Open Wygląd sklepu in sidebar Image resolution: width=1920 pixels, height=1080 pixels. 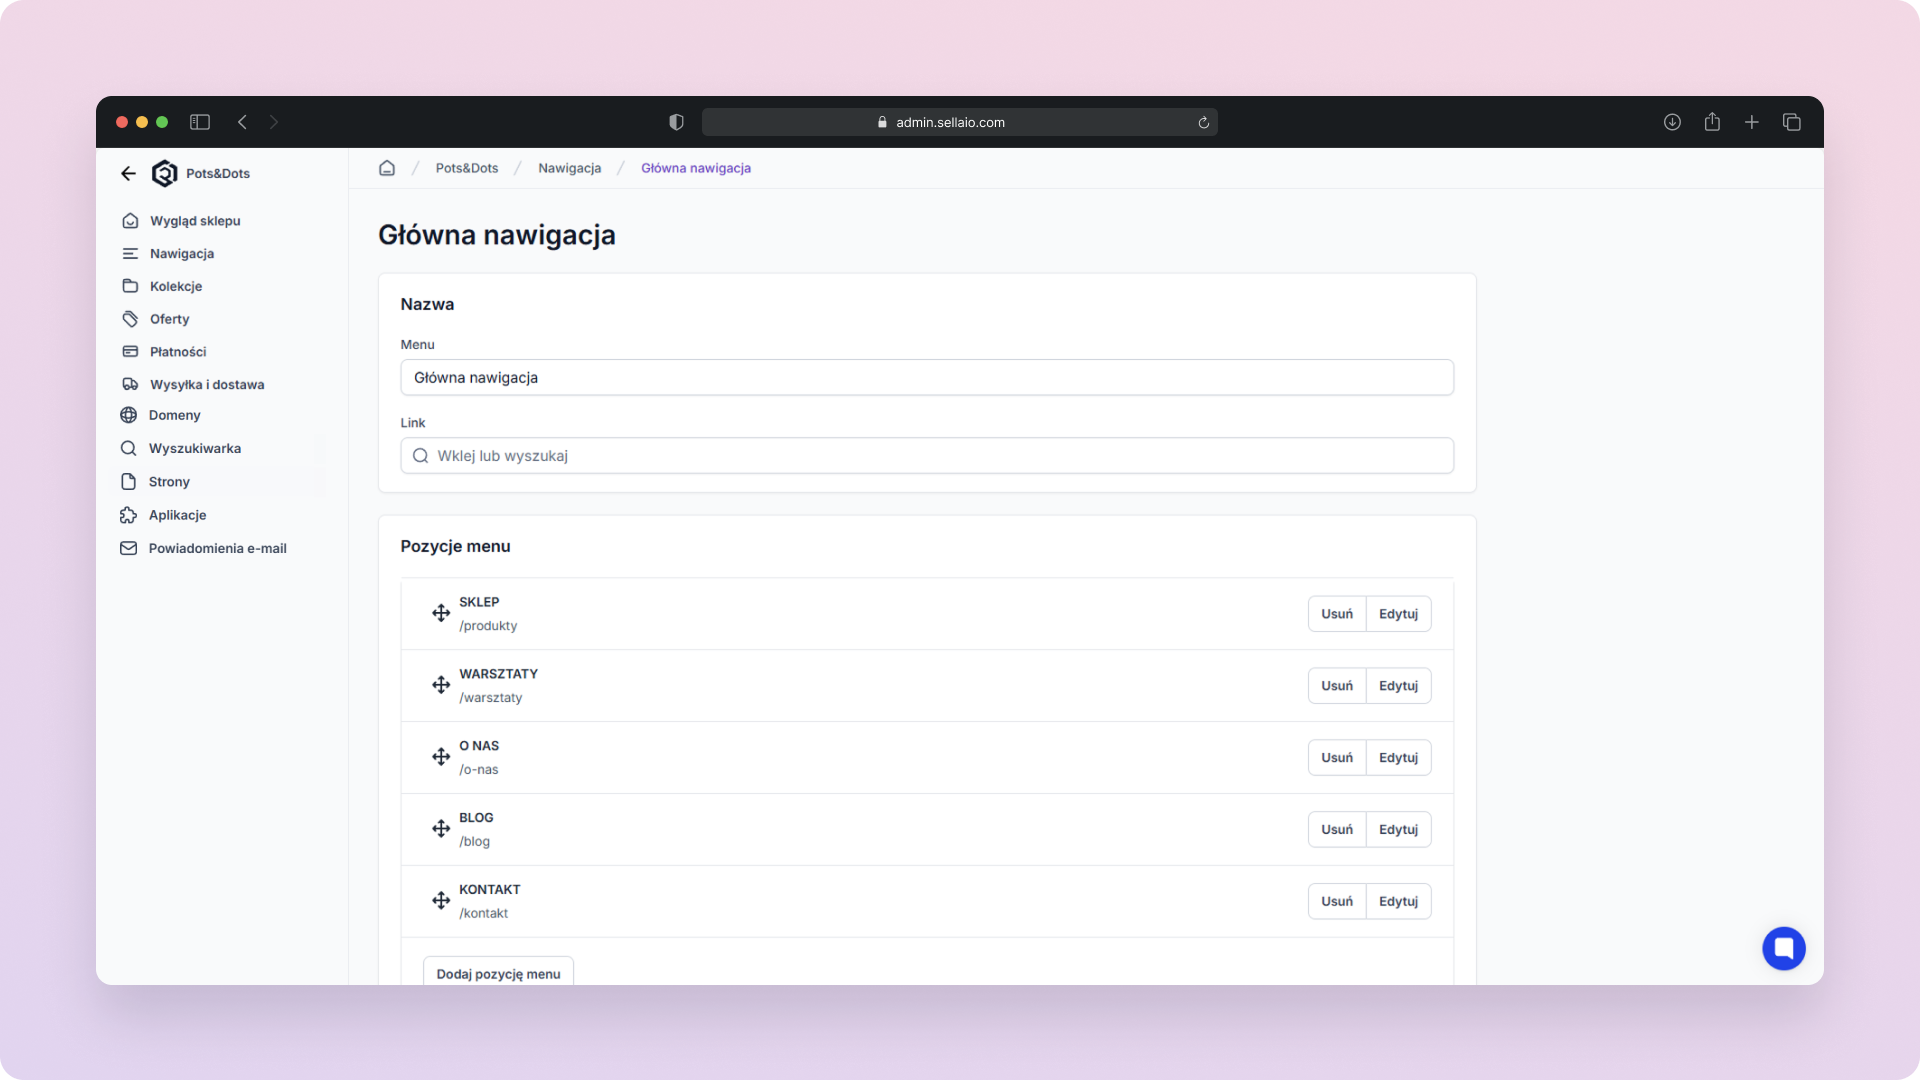point(195,221)
